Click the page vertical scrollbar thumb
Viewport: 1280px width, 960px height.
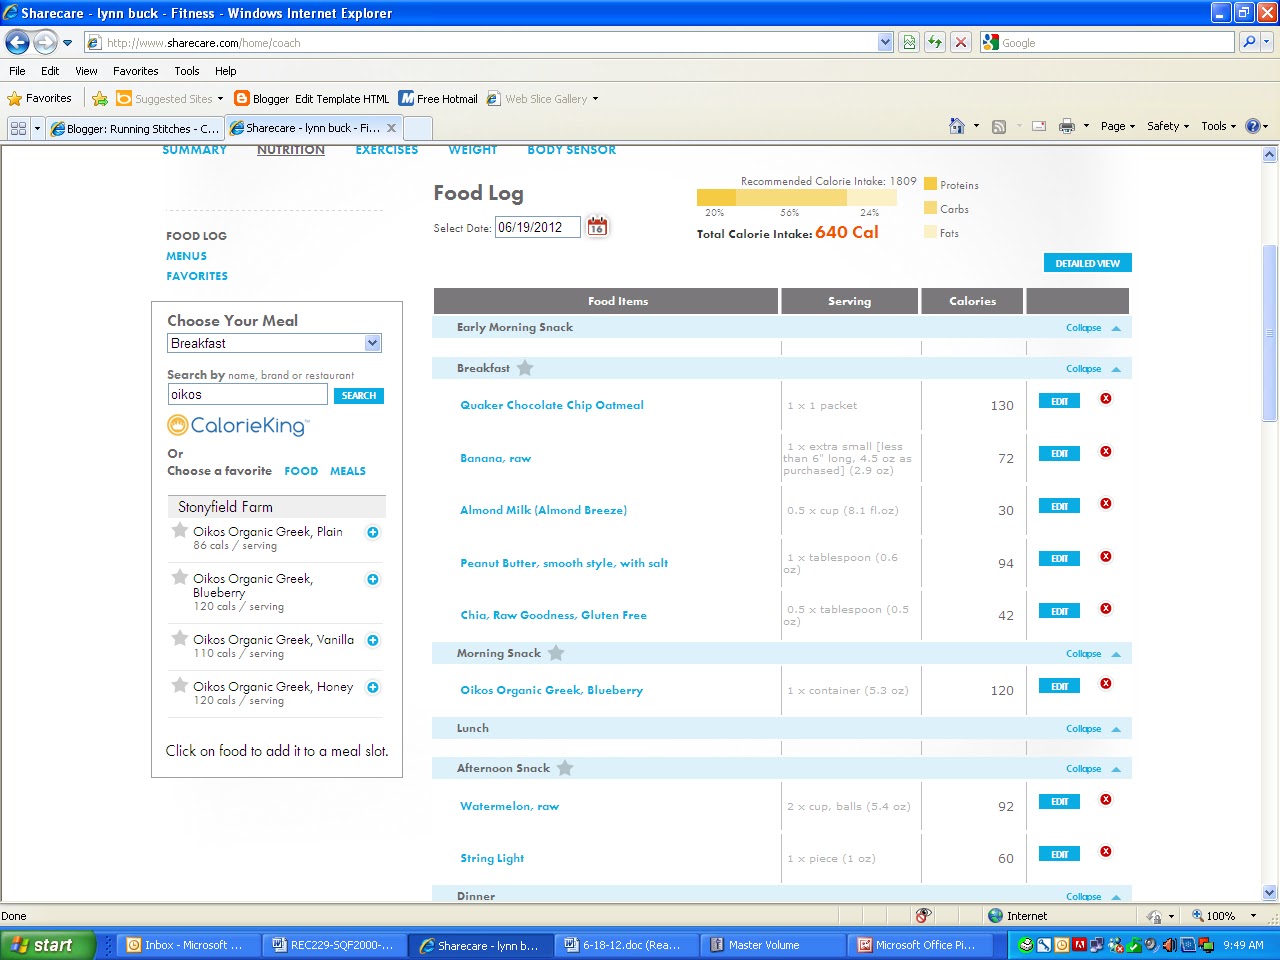coord(1270,333)
